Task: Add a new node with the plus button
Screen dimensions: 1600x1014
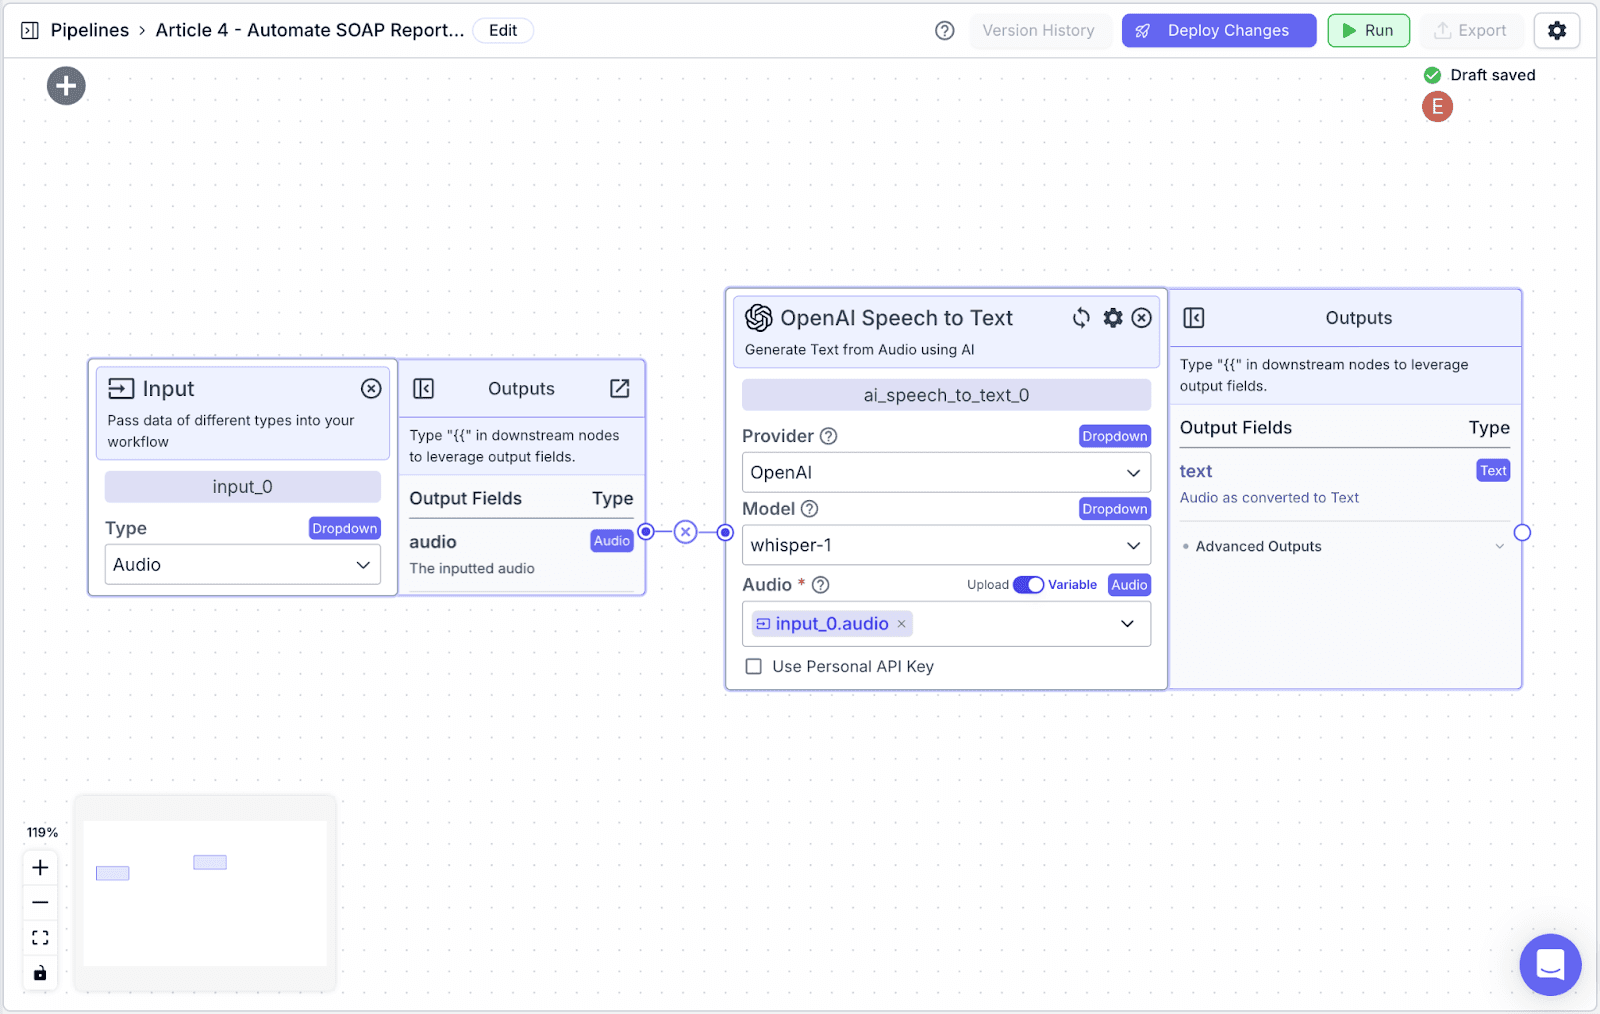Action: point(66,86)
